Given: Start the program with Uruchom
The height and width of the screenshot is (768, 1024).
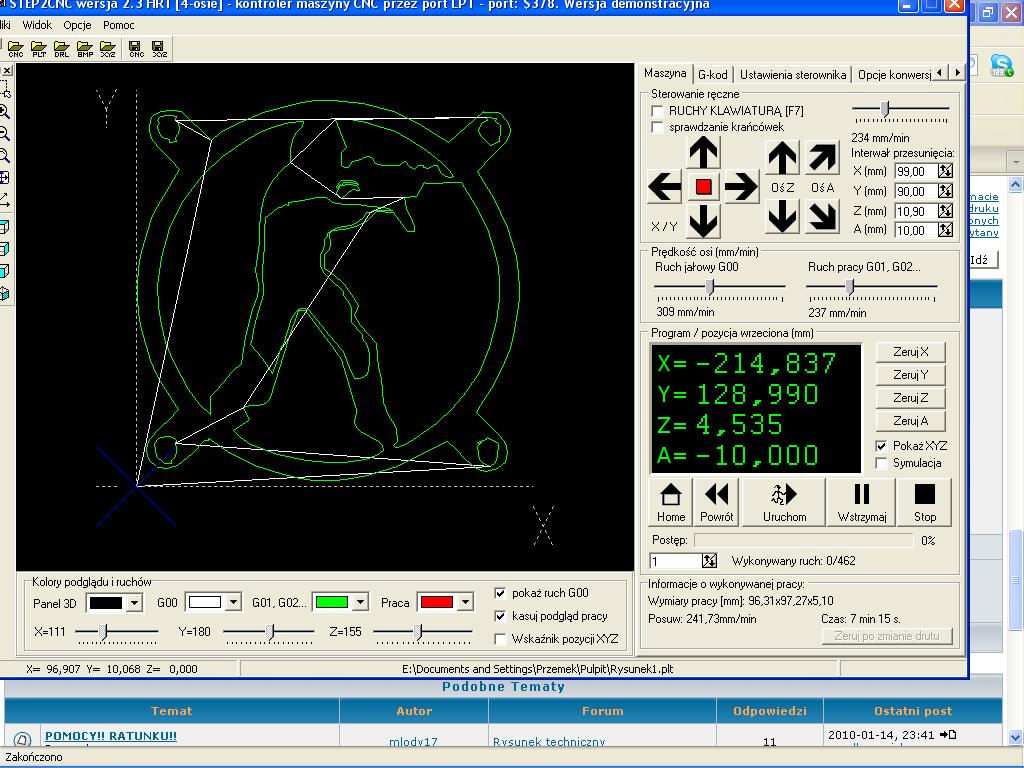Looking at the screenshot, I should coord(784,502).
